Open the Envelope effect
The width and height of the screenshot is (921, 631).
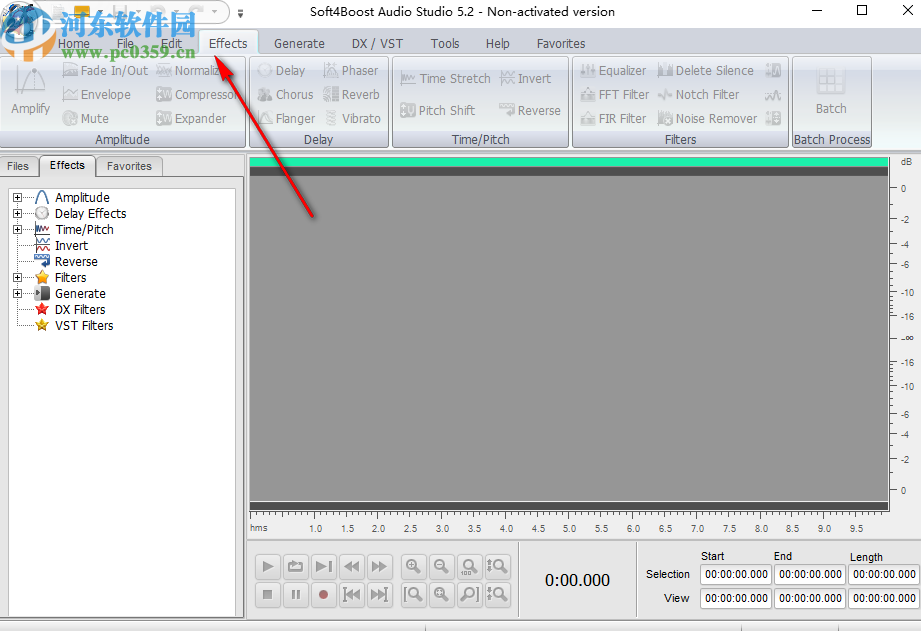96,95
